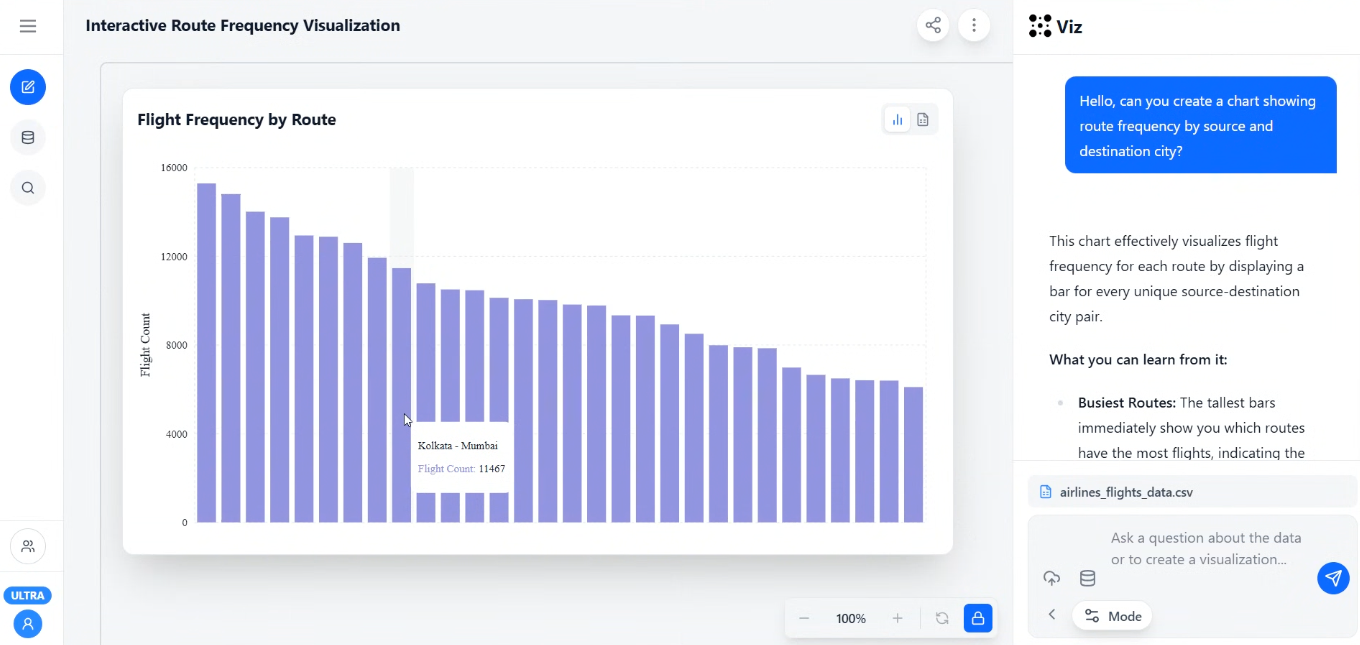Open the hamburger menu in the sidebar
The width and height of the screenshot is (1360, 645).
point(28,26)
